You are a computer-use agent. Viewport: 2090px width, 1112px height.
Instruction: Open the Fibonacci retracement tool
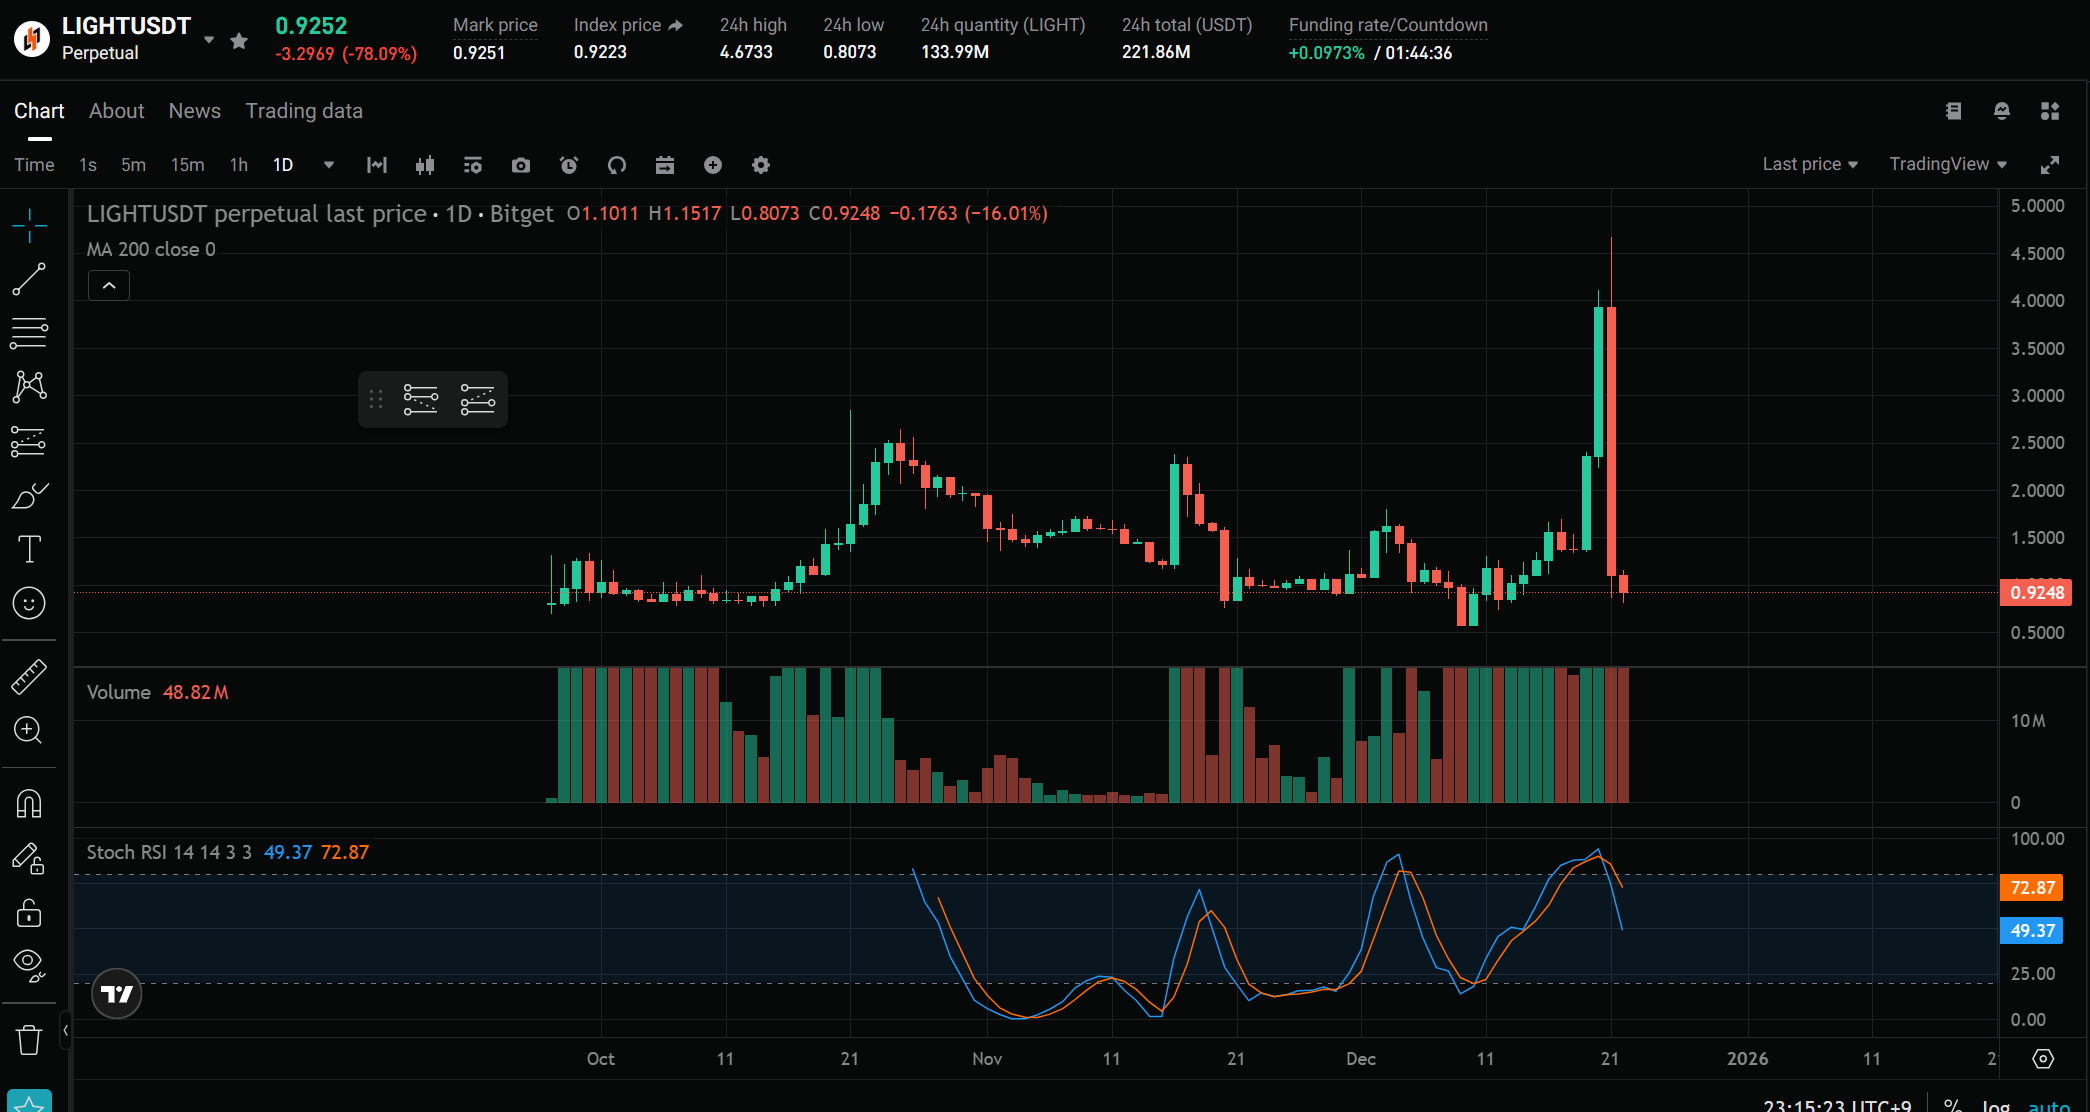point(29,333)
